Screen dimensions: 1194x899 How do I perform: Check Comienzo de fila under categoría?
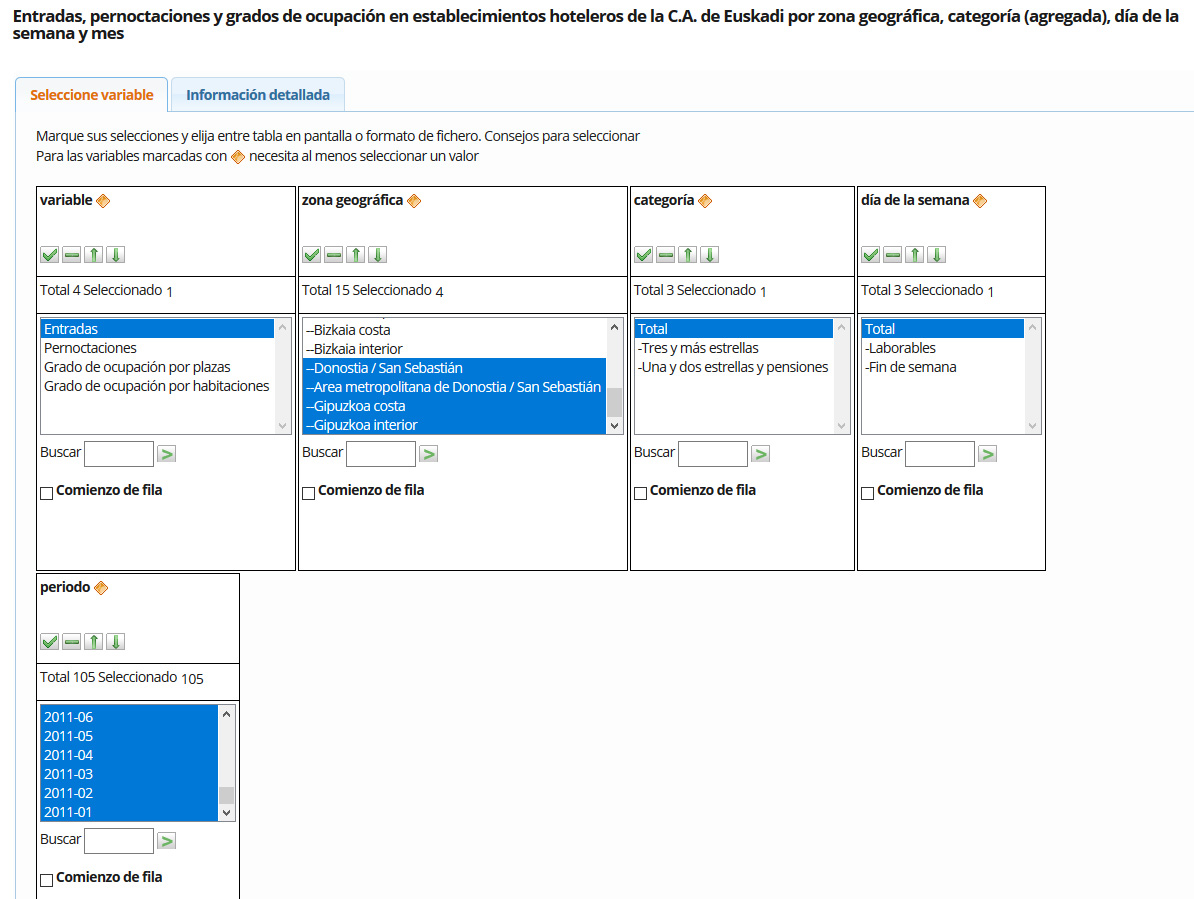pos(641,493)
